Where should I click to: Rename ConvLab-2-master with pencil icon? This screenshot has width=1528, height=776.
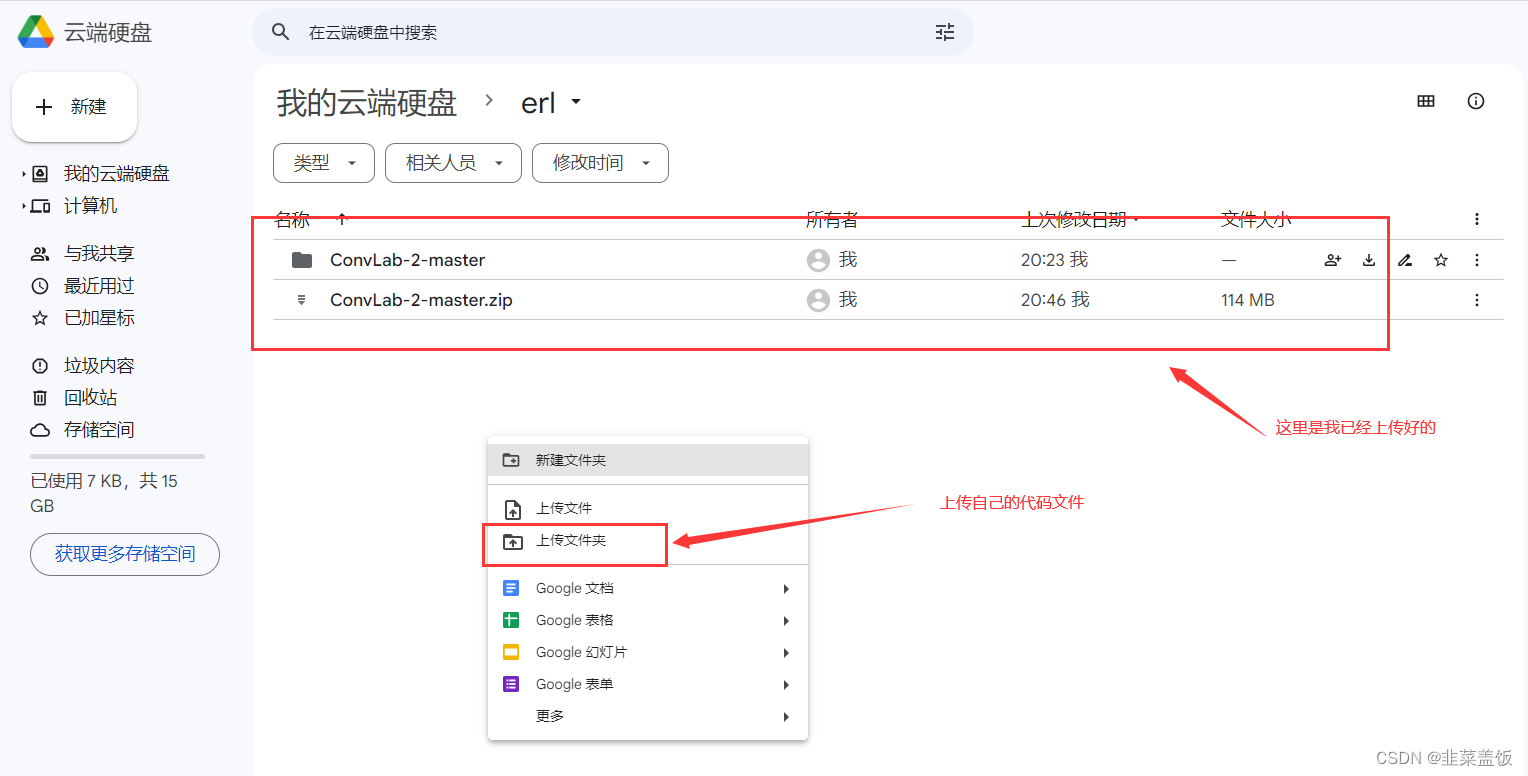1405,260
